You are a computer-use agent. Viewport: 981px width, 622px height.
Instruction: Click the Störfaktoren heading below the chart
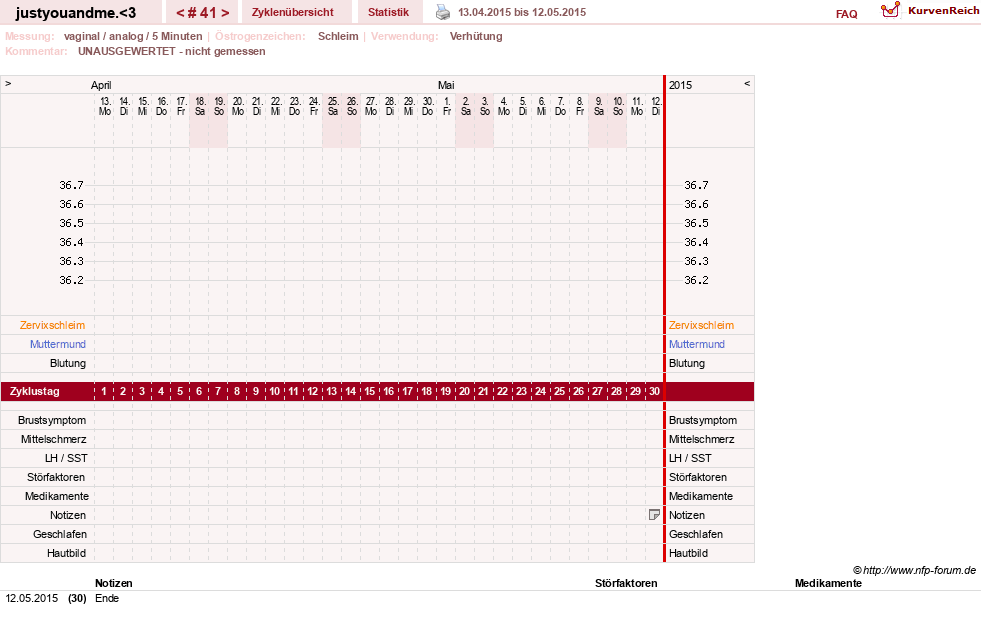[626, 583]
